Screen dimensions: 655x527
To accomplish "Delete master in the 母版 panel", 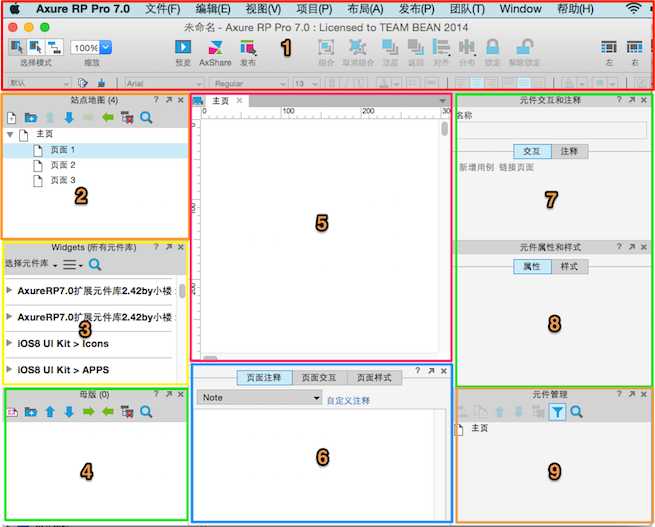I will [x=127, y=412].
